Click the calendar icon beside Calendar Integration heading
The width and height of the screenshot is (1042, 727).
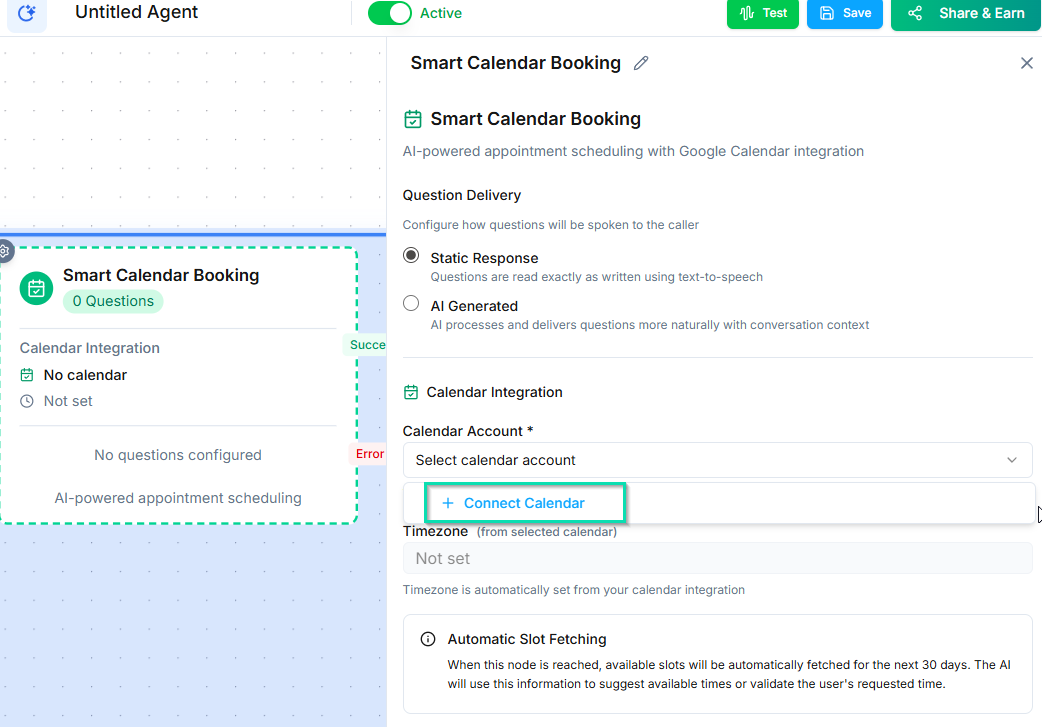(413, 392)
